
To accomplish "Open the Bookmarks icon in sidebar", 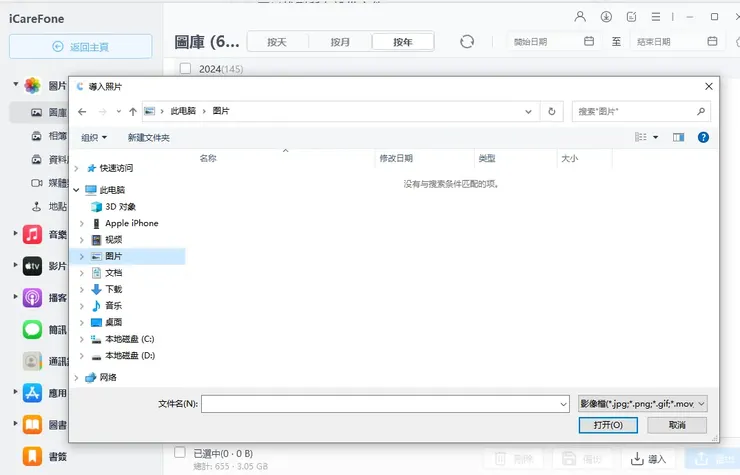I will click(x=32, y=456).
